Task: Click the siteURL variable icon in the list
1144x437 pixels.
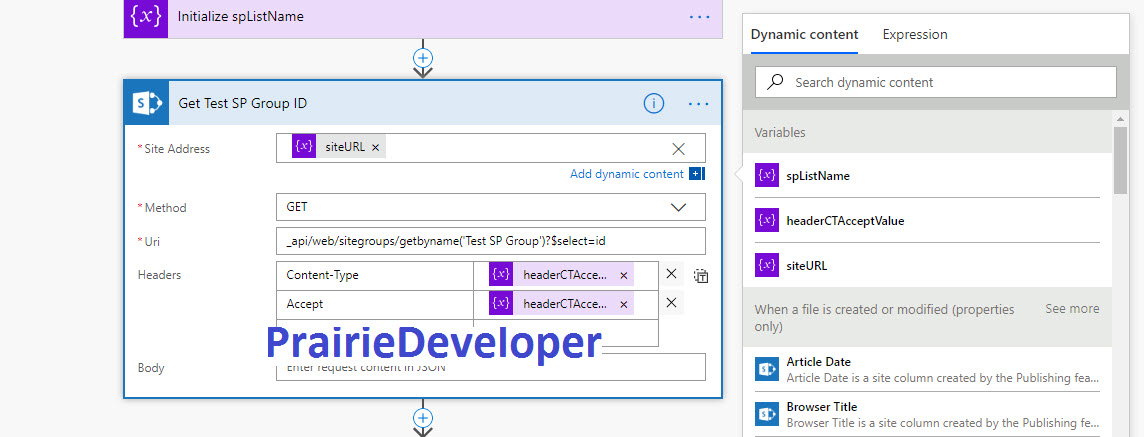Action: tap(766, 266)
